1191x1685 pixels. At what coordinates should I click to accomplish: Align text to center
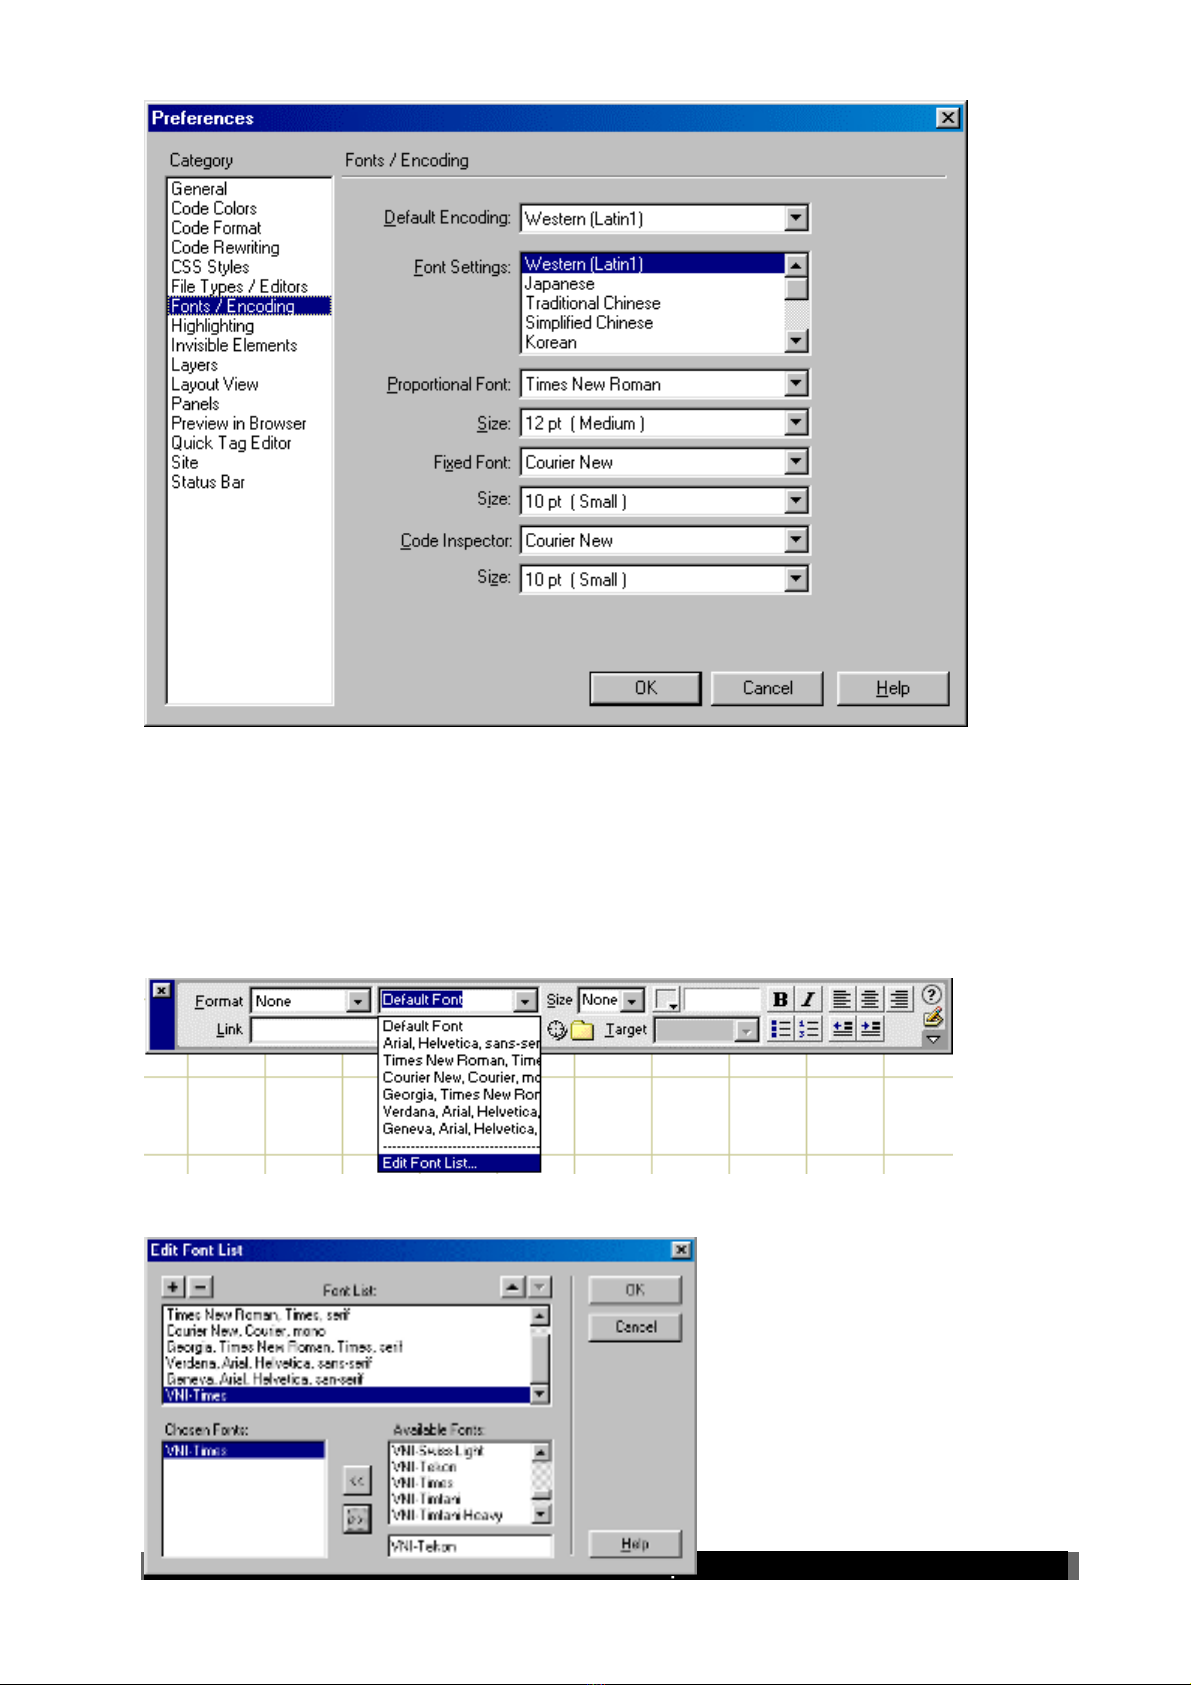[x=871, y=999]
